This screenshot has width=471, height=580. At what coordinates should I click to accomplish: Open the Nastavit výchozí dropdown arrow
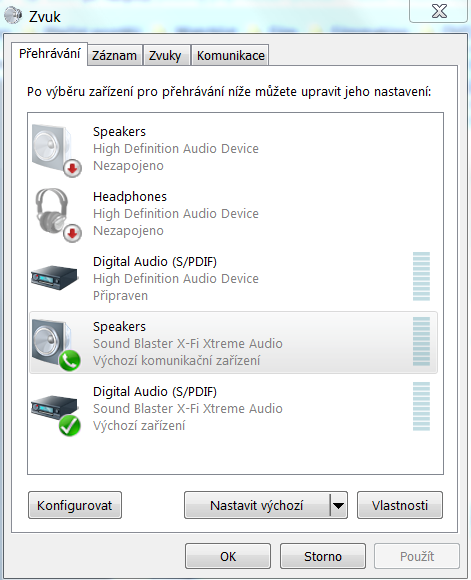pos(339,505)
